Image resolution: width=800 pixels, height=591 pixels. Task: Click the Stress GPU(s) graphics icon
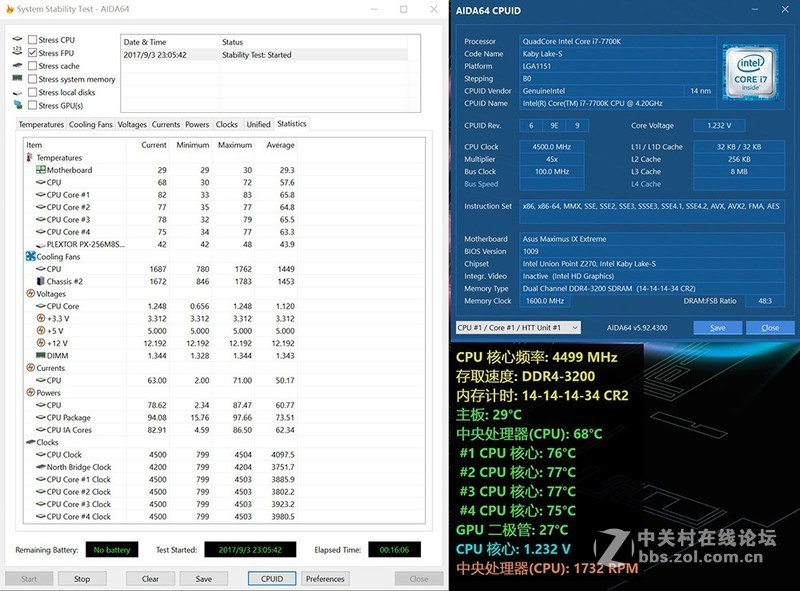pyautogui.click(x=18, y=103)
